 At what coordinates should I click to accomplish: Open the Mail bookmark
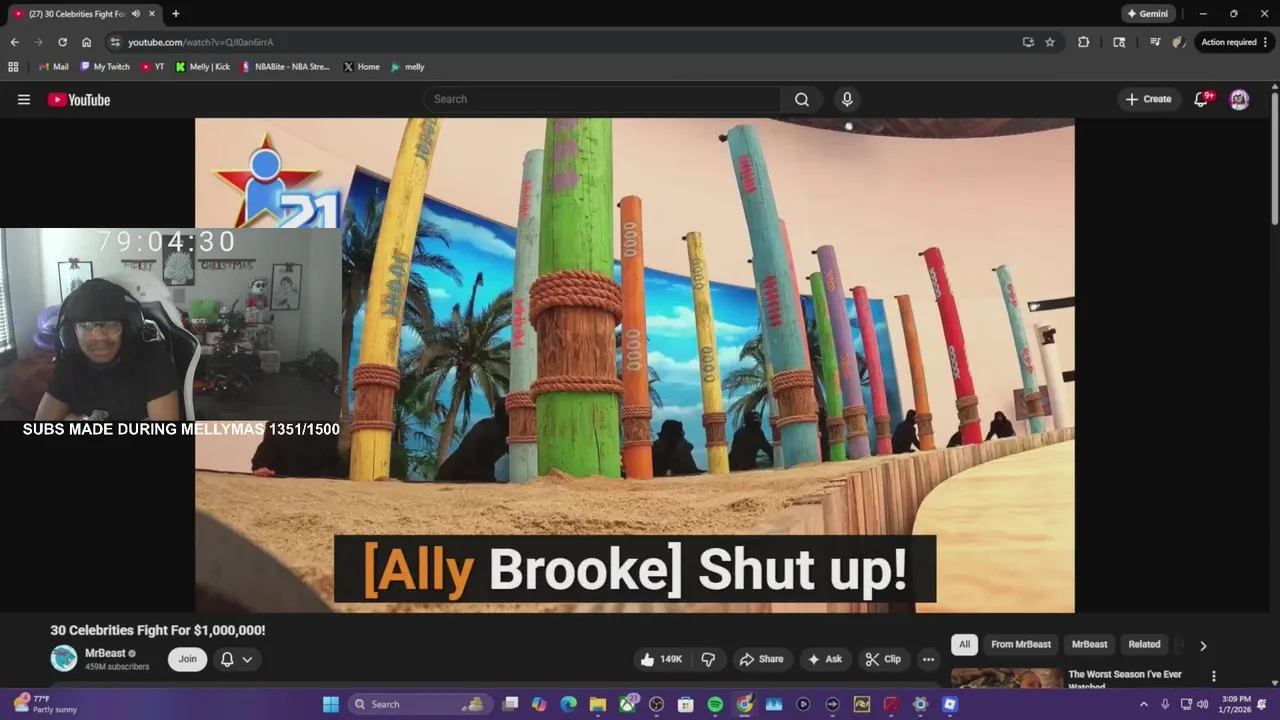click(53, 67)
